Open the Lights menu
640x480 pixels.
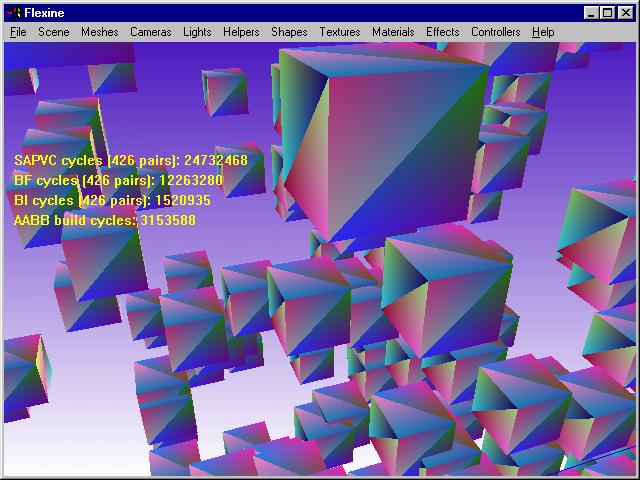[197, 32]
